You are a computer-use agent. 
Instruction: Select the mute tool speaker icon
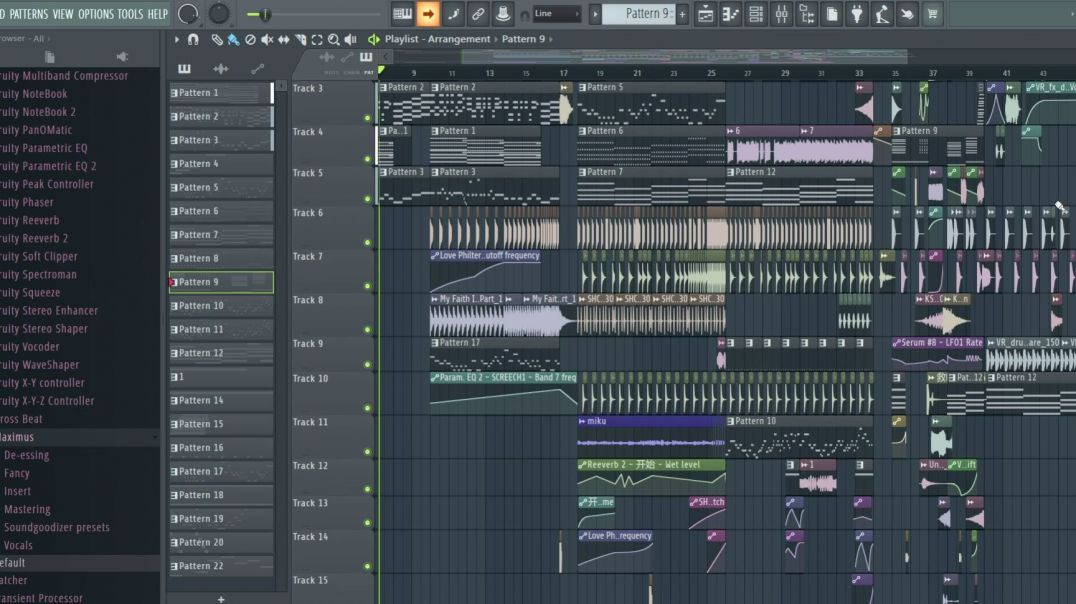(267, 40)
